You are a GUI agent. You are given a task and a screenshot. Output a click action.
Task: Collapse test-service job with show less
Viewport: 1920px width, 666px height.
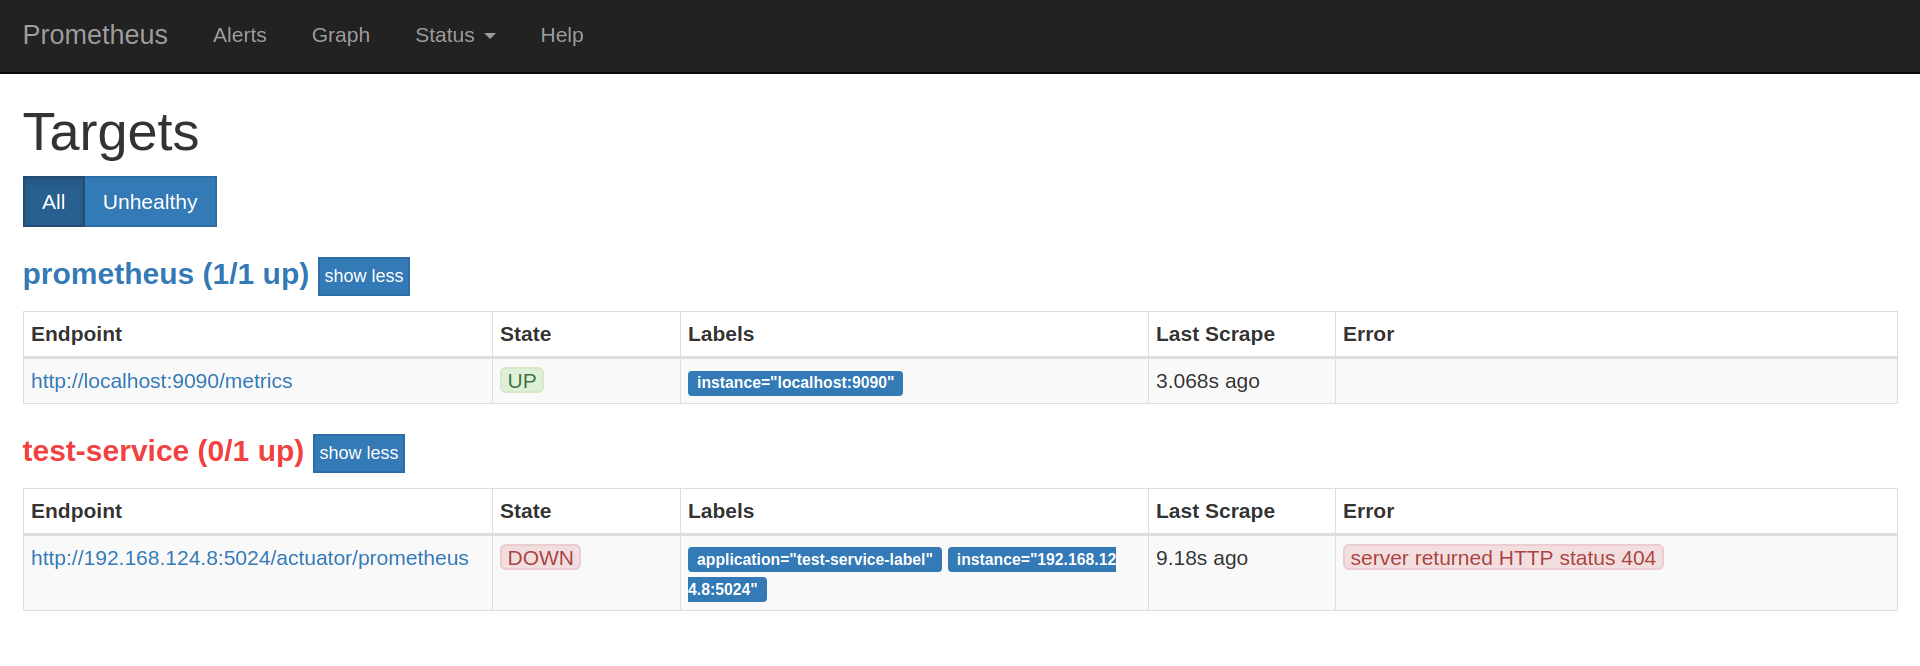[359, 453]
